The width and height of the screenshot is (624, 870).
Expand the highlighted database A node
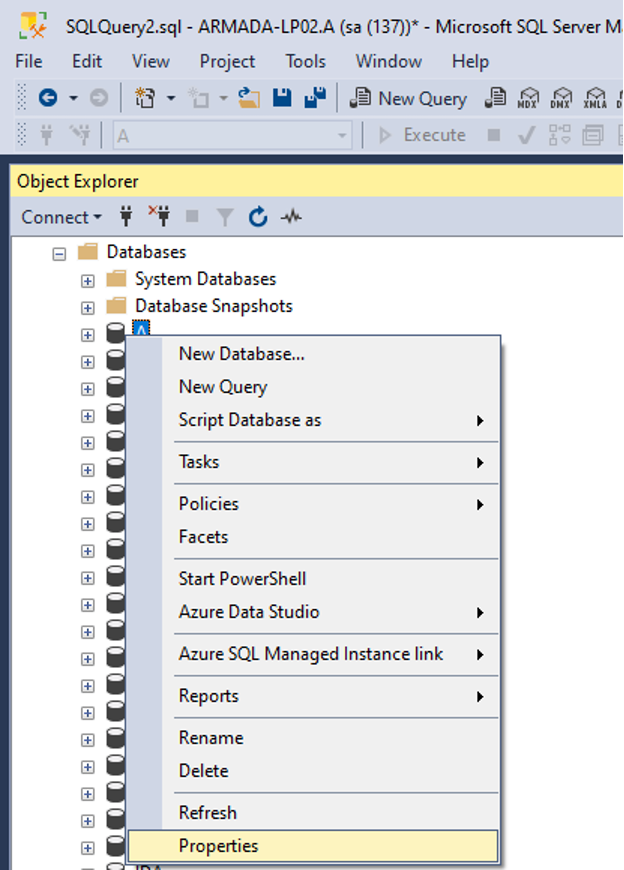pyautogui.click(x=88, y=335)
